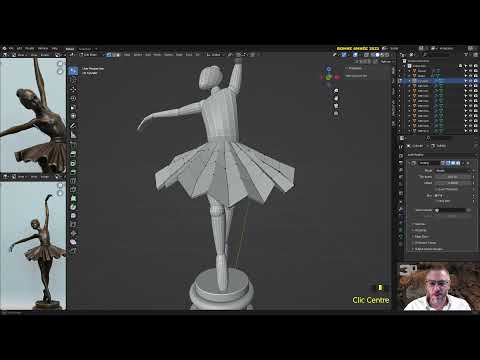Toggle the camera view icon
Screen dimensions: 480x360
coord(336,106)
